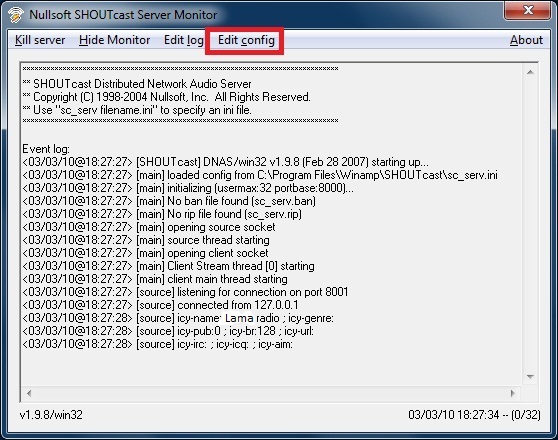Click the 'icy-irc: ; icy-icq: ; icy-aim:' line
The image size is (558, 440).
click(x=158, y=344)
